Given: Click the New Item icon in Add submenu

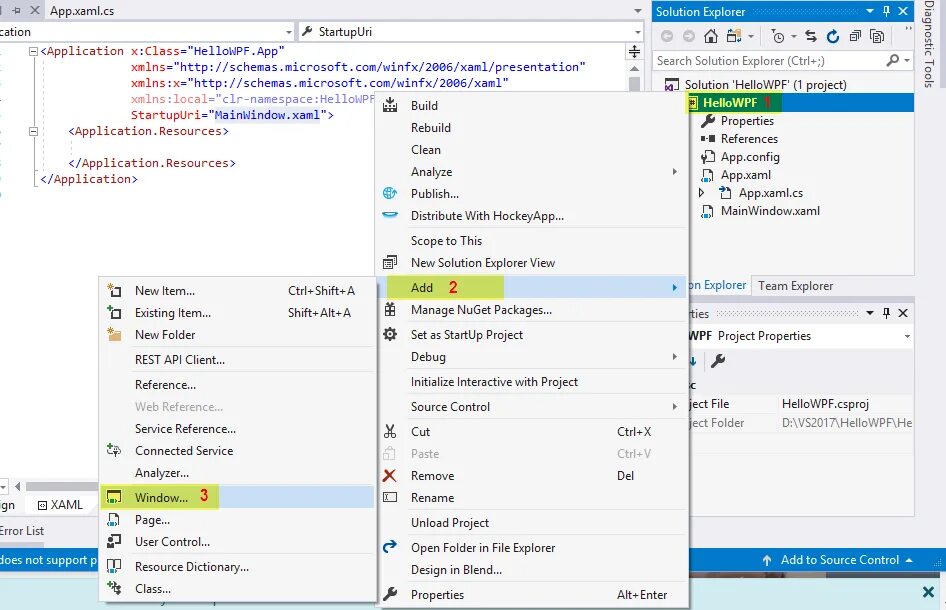Looking at the screenshot, I should tap(114, 290).
